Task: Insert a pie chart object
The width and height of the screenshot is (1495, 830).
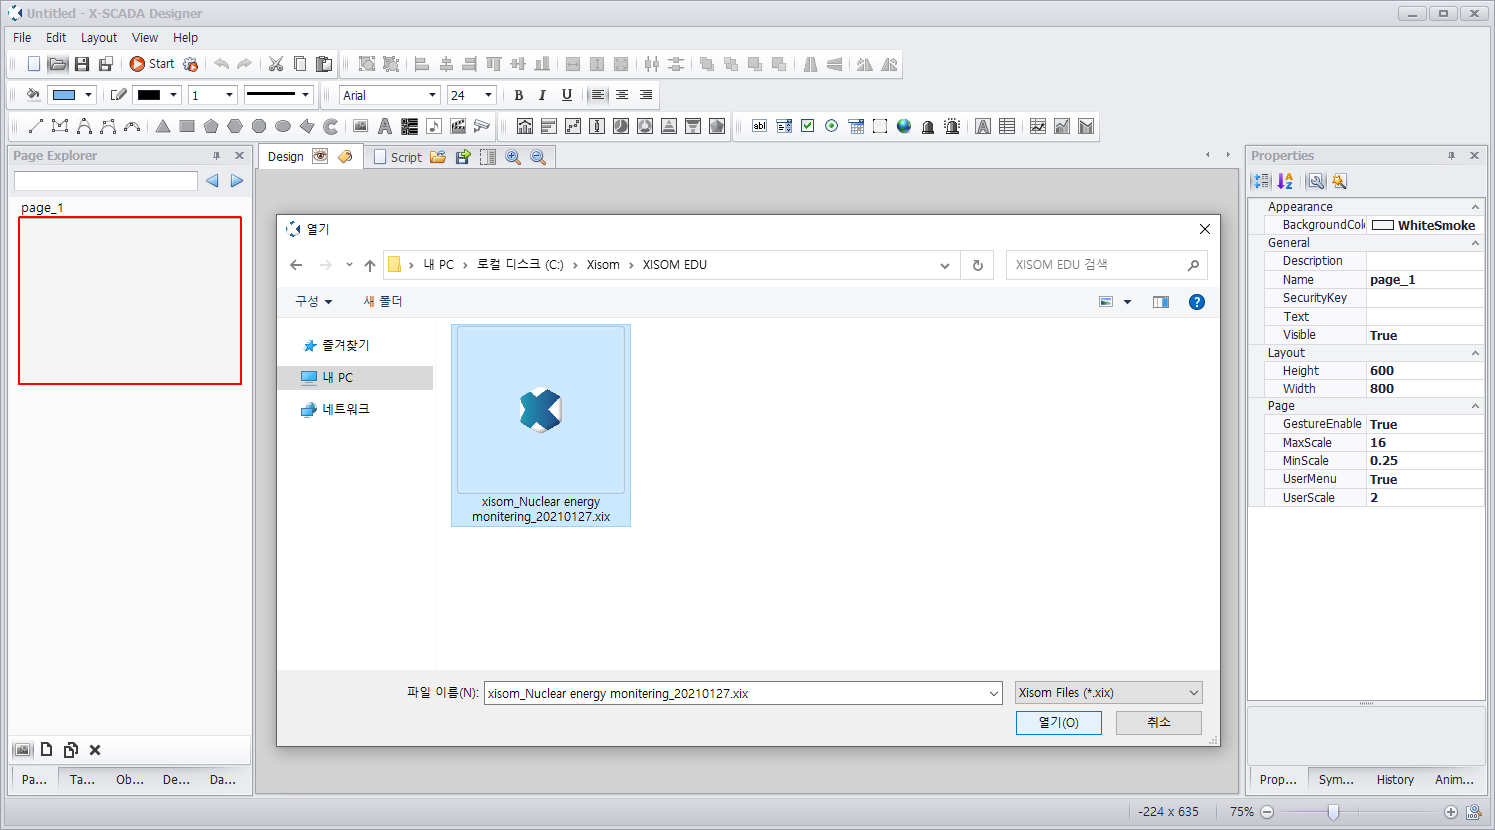Action: point(621,126)
